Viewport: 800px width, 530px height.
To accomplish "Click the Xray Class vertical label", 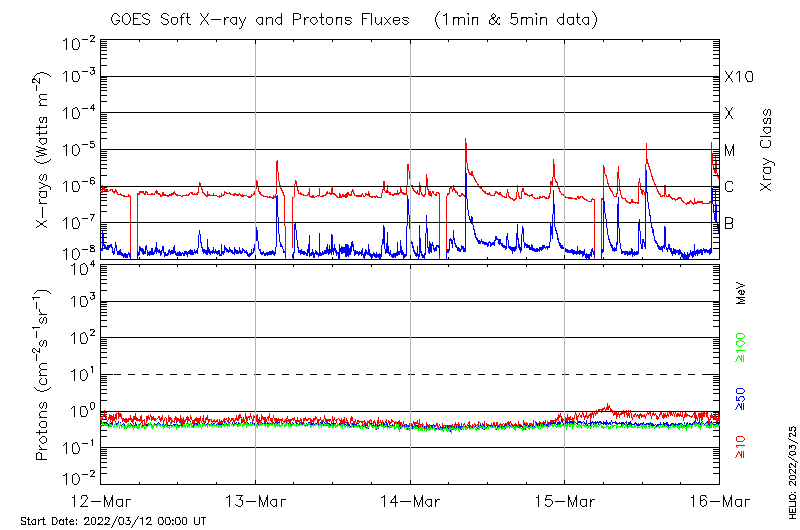I will 767,150.
